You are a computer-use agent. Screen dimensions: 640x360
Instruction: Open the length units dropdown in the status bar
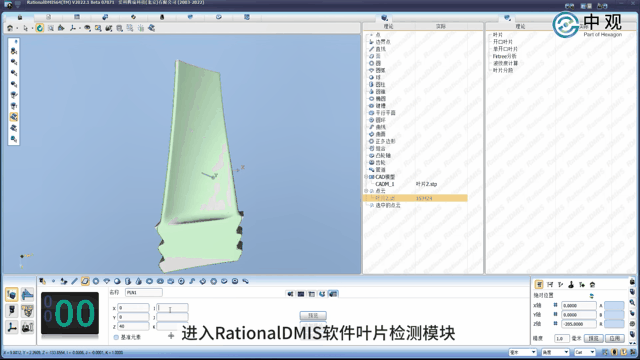[x=522, y=352]
